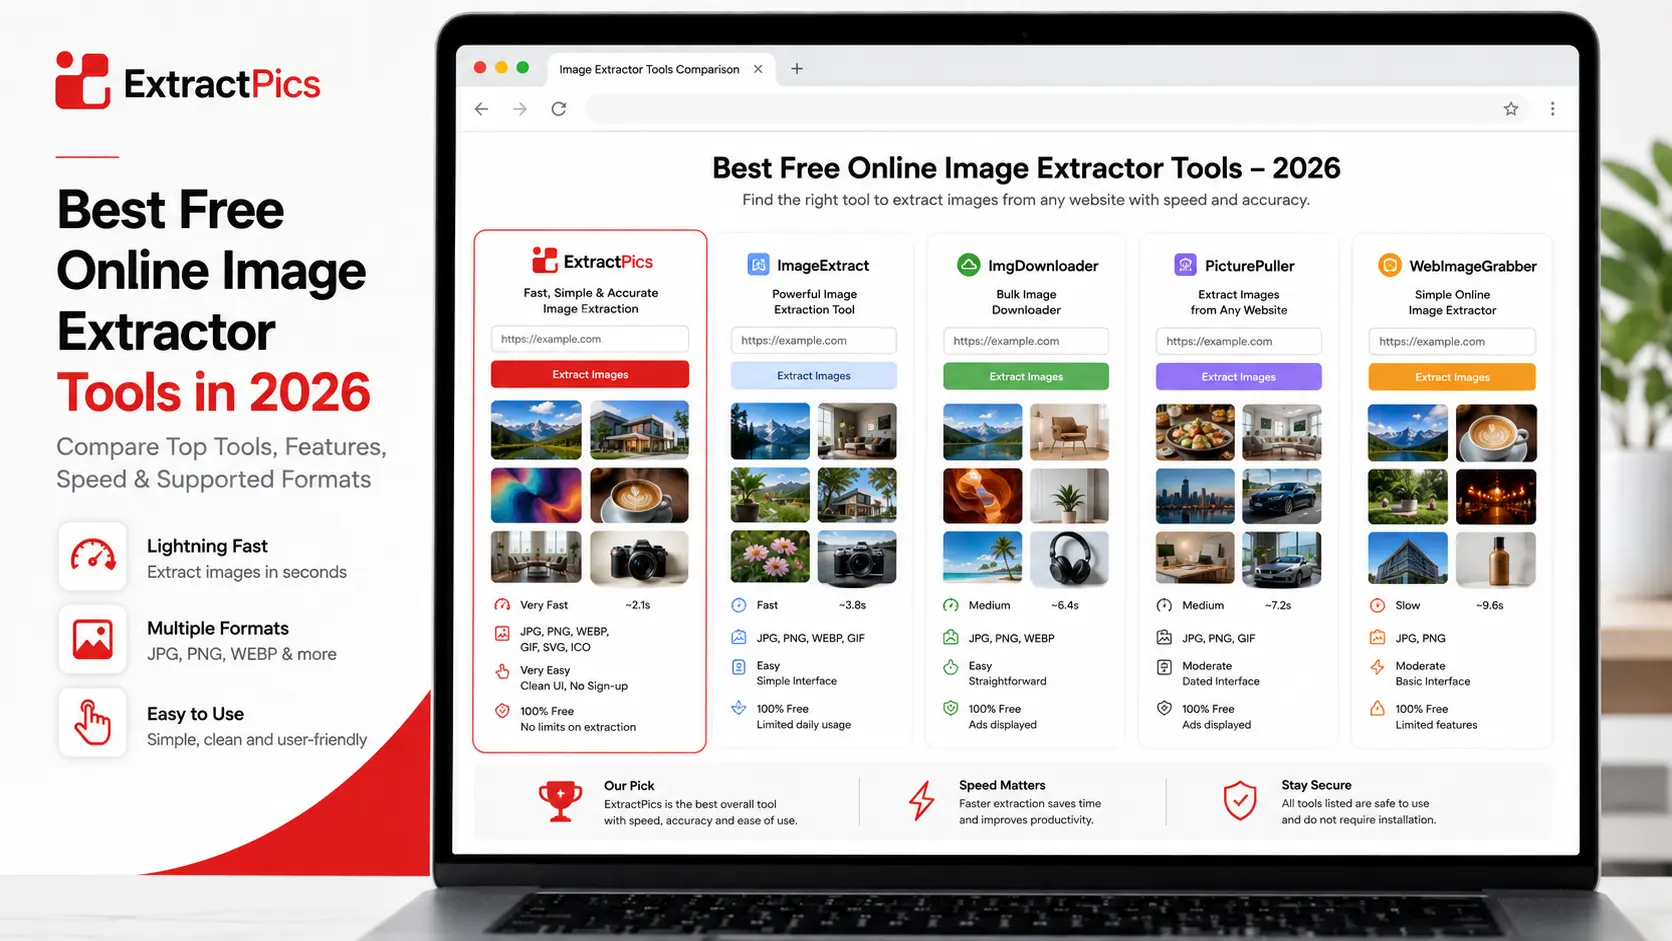The height and width of the screenshot is (941, 1672).
Task: Click the Speed Matters lightning bolt icon
Action: point(921,801)
